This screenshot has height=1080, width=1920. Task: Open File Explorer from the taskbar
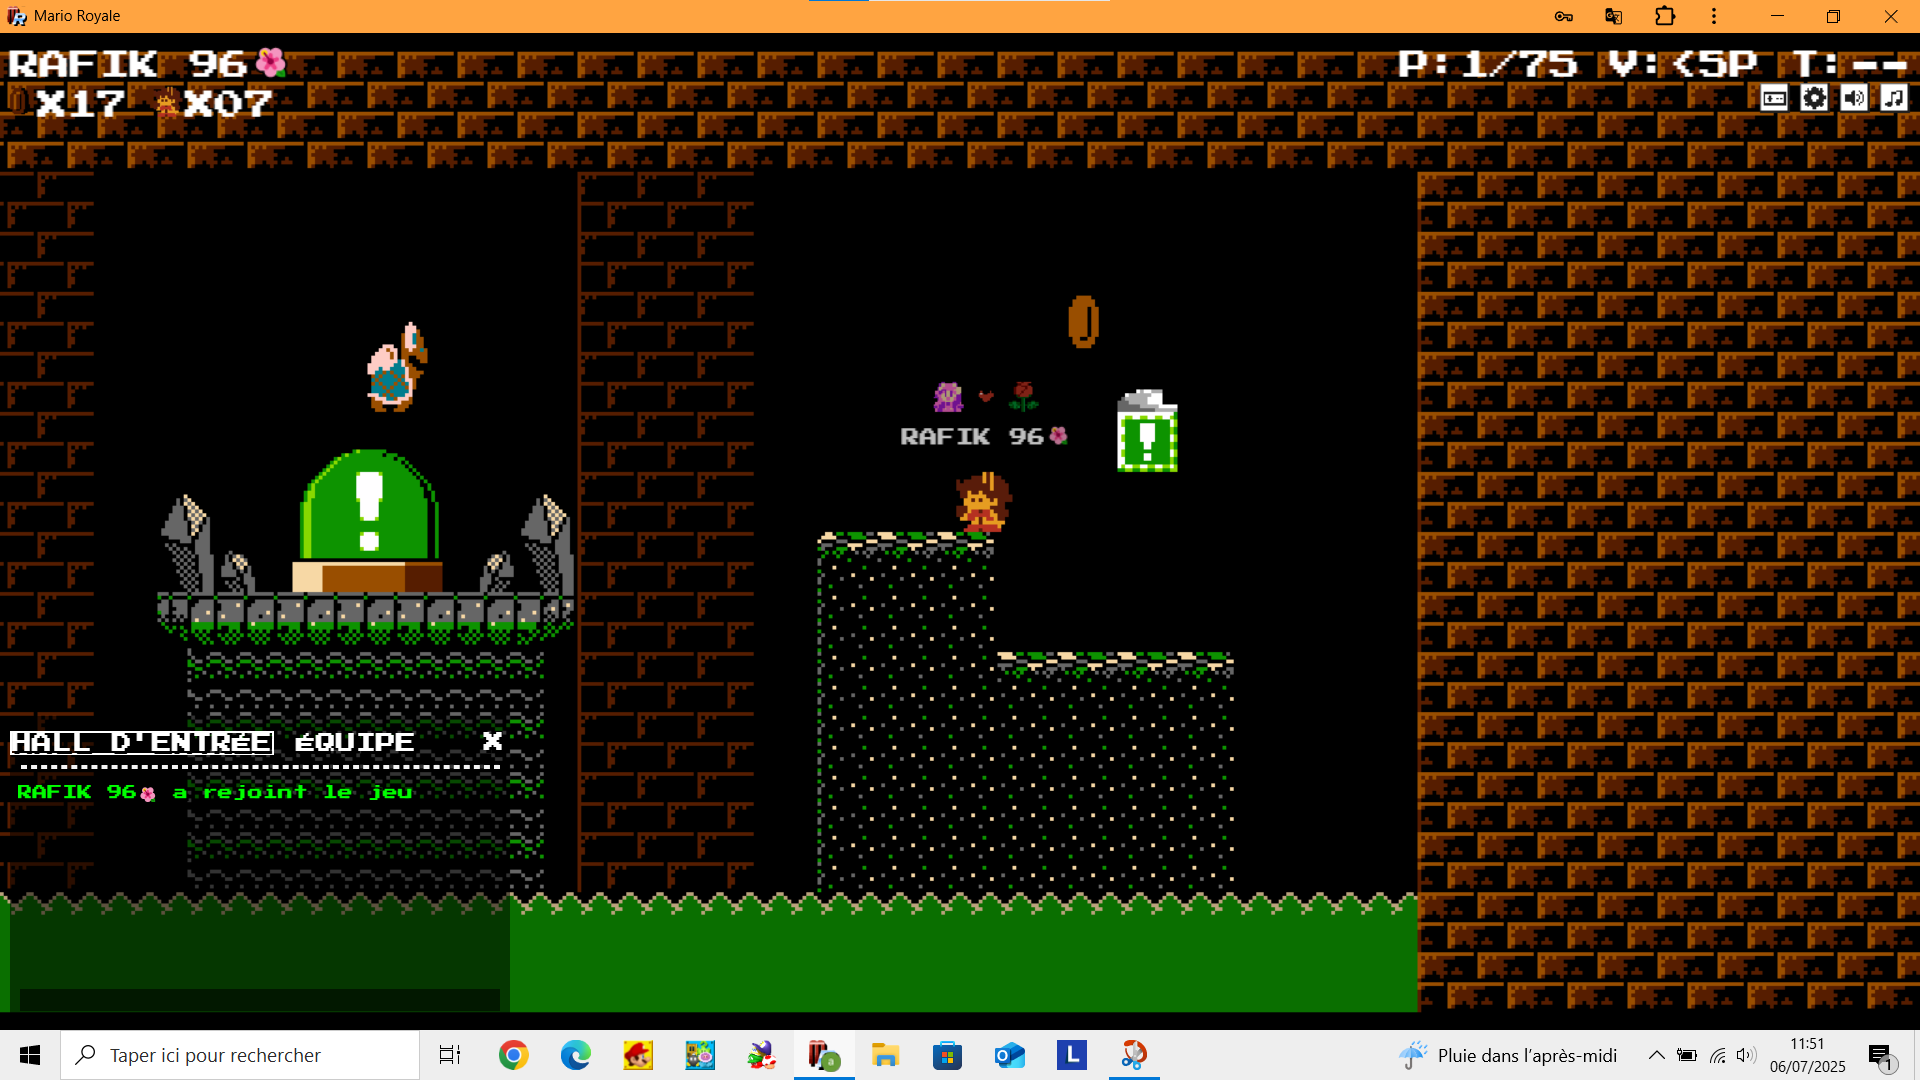click(x=885, y=1055)
